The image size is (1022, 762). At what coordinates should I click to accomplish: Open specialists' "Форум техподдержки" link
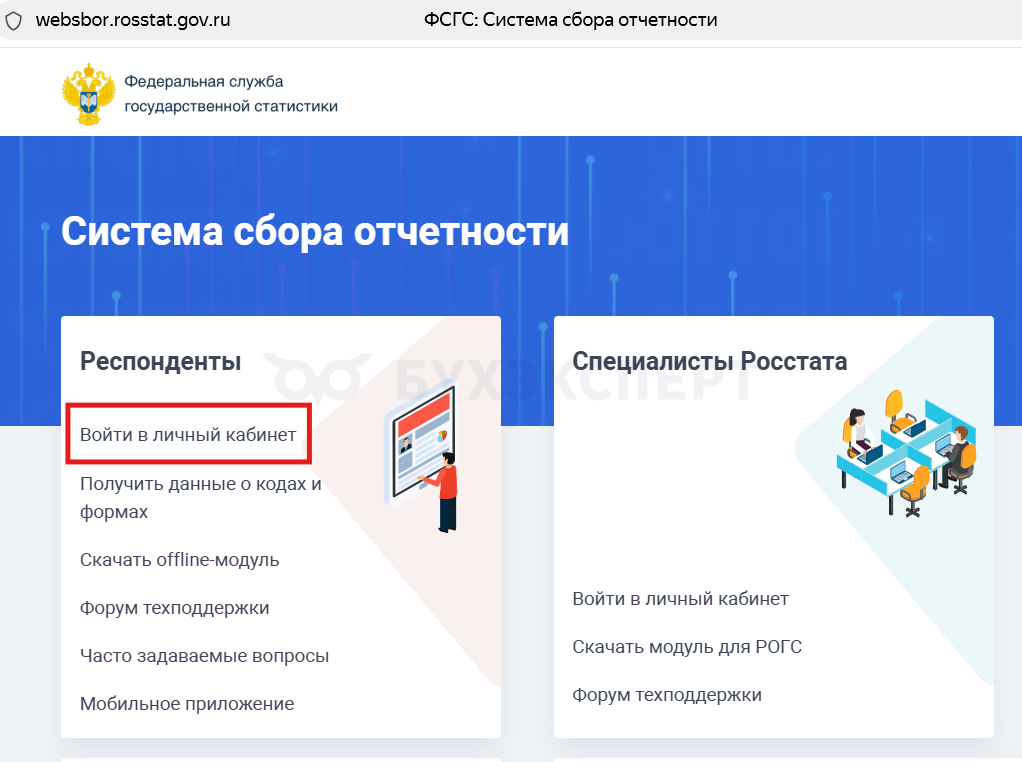tap(667, 695)
